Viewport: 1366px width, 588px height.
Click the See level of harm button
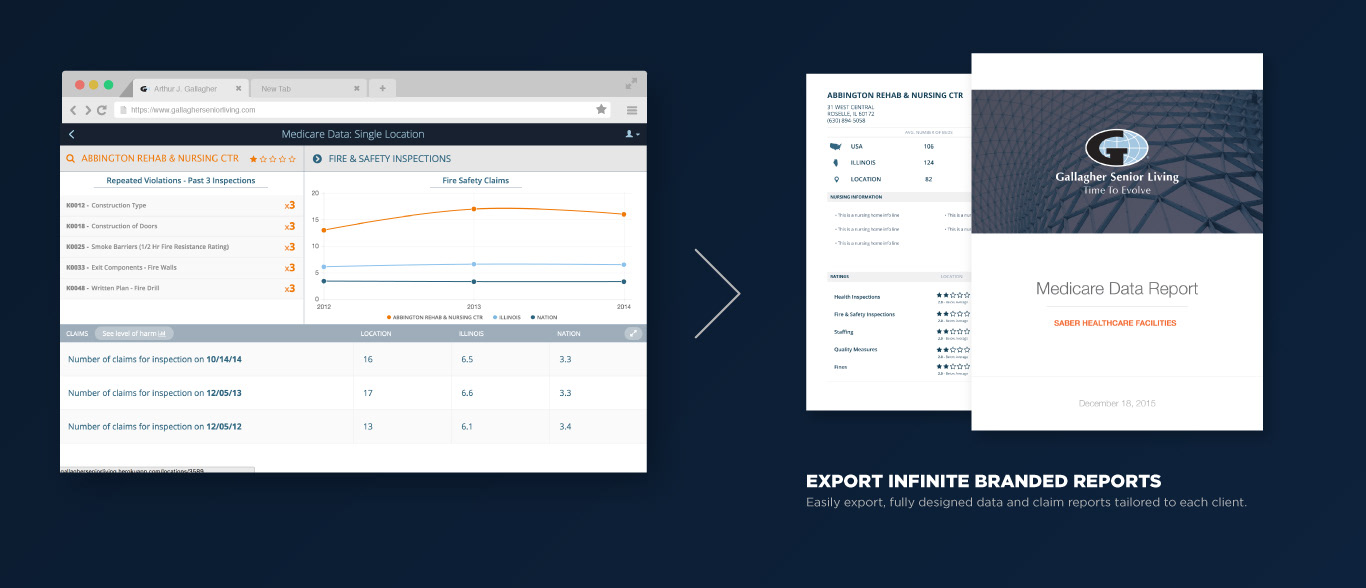tap(135, 333)
